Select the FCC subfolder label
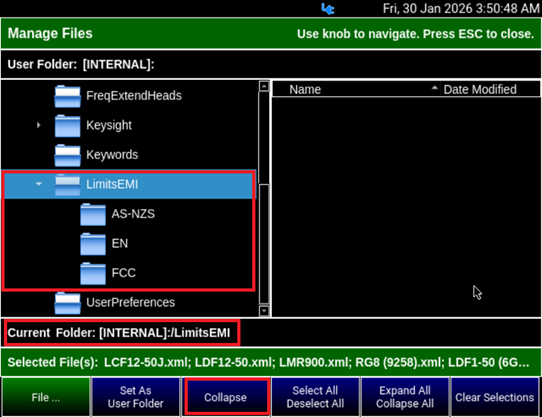This screenshot has width=542, height=417. [x=123, y=273]
